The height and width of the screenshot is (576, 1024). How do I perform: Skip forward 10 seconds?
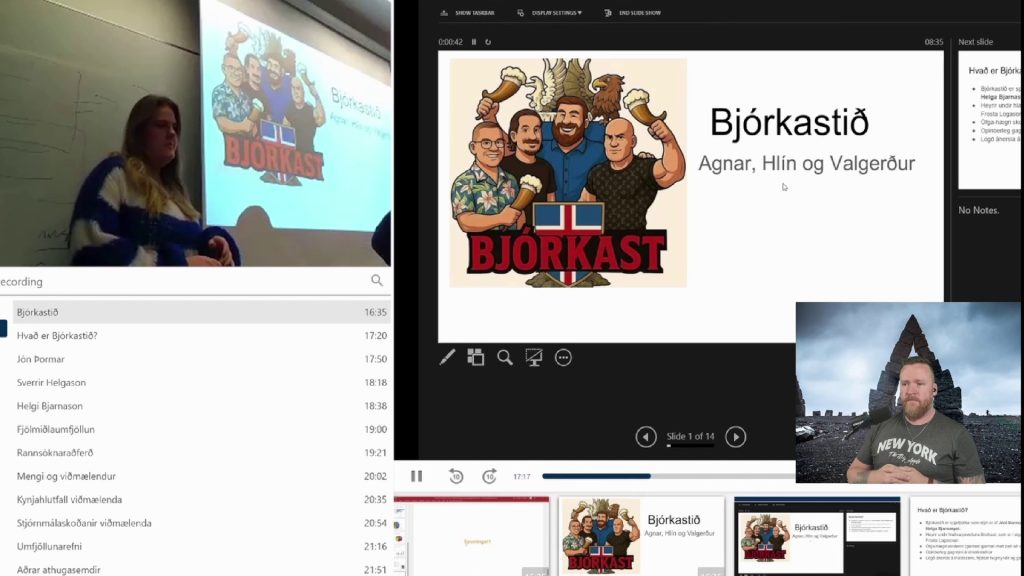click(x=489, y=477)
